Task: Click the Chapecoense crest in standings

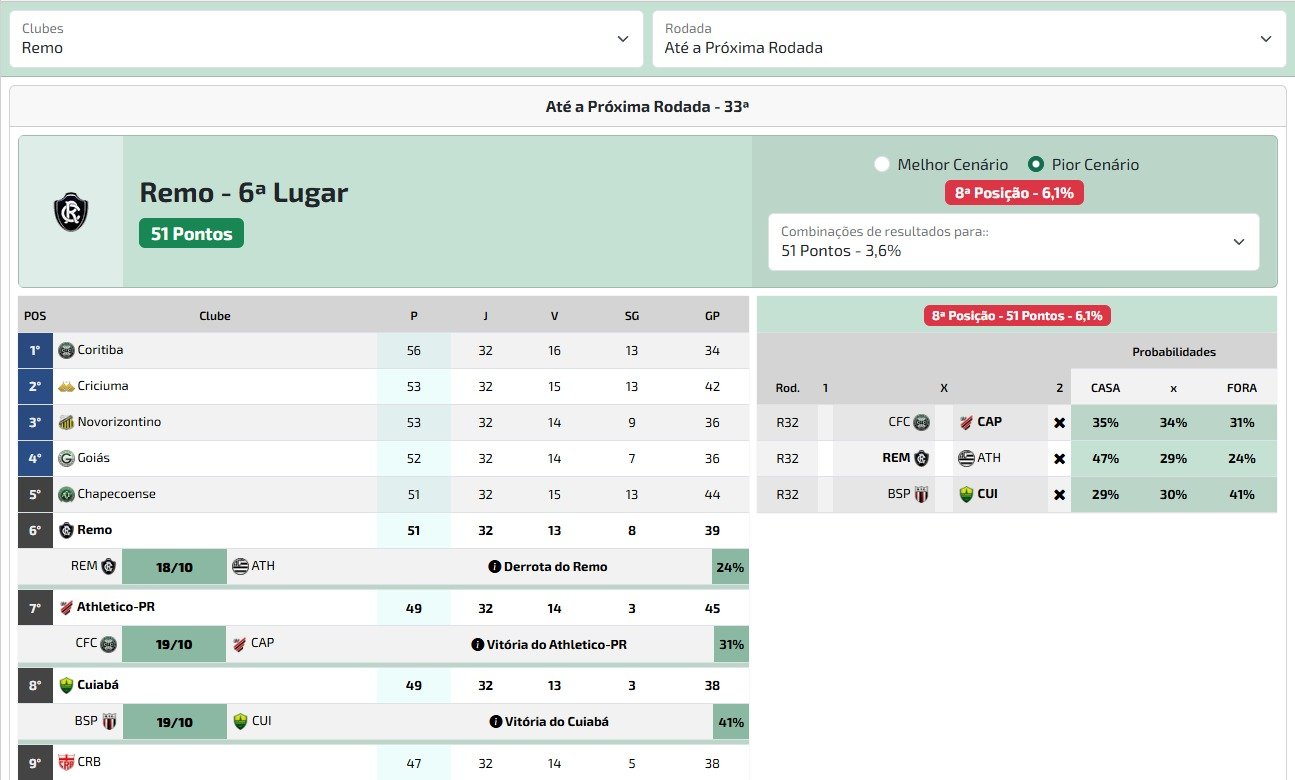Action: click(x=66, y=494)
